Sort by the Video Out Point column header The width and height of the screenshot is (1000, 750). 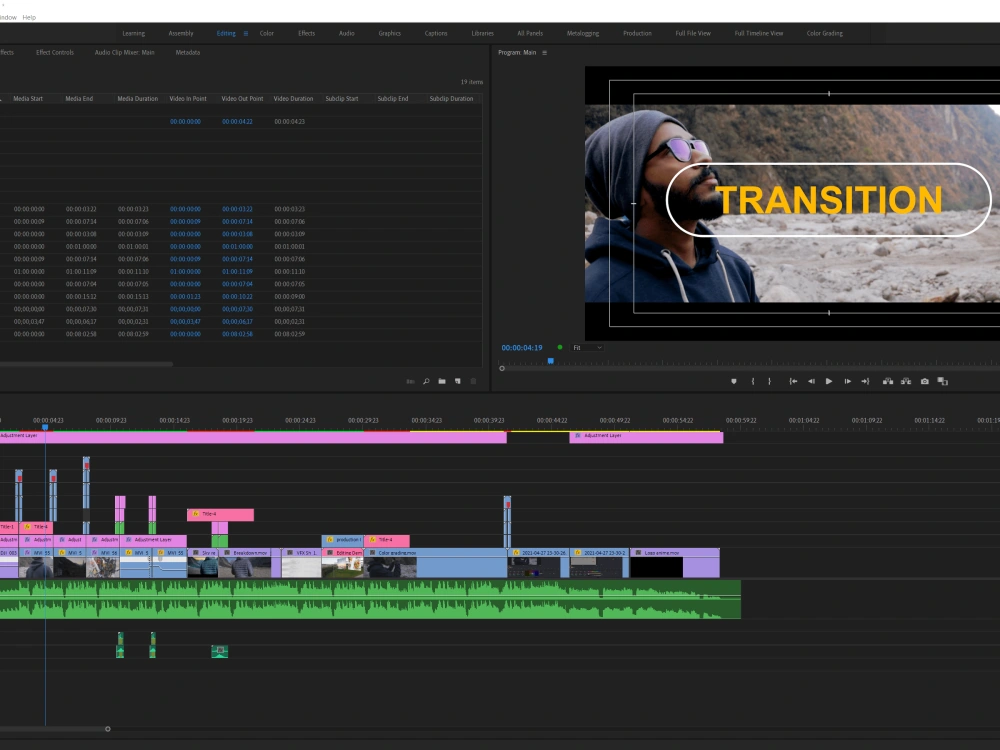tap(242, 99)
